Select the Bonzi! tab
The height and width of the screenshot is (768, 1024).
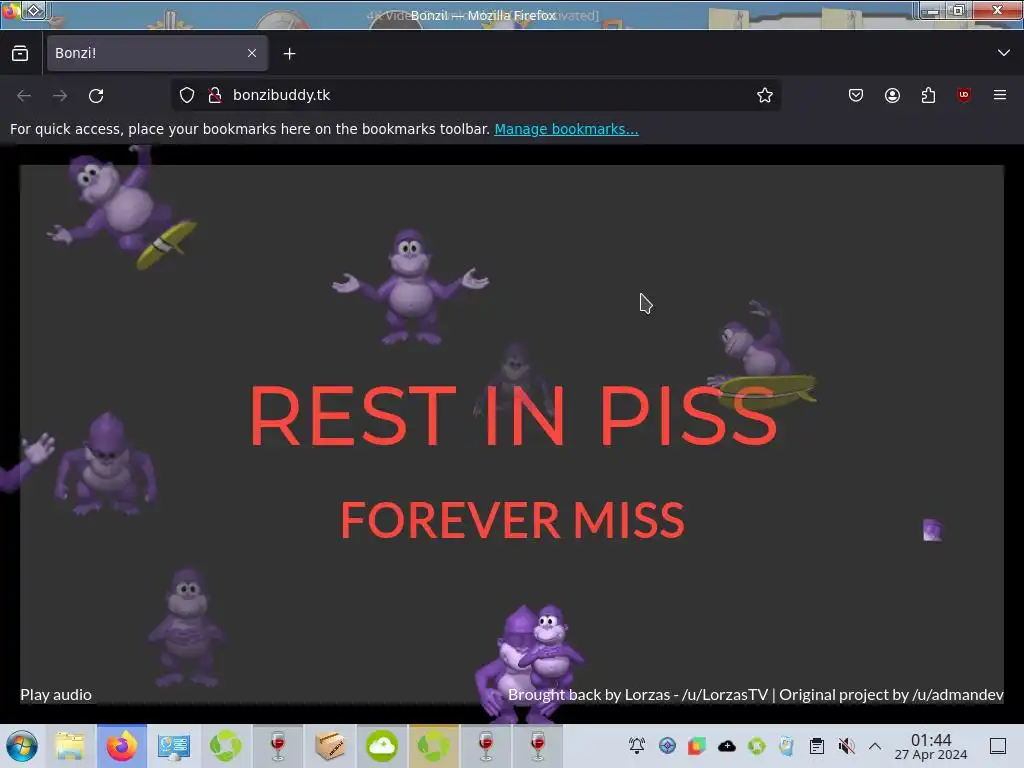[x=157, y=53]
